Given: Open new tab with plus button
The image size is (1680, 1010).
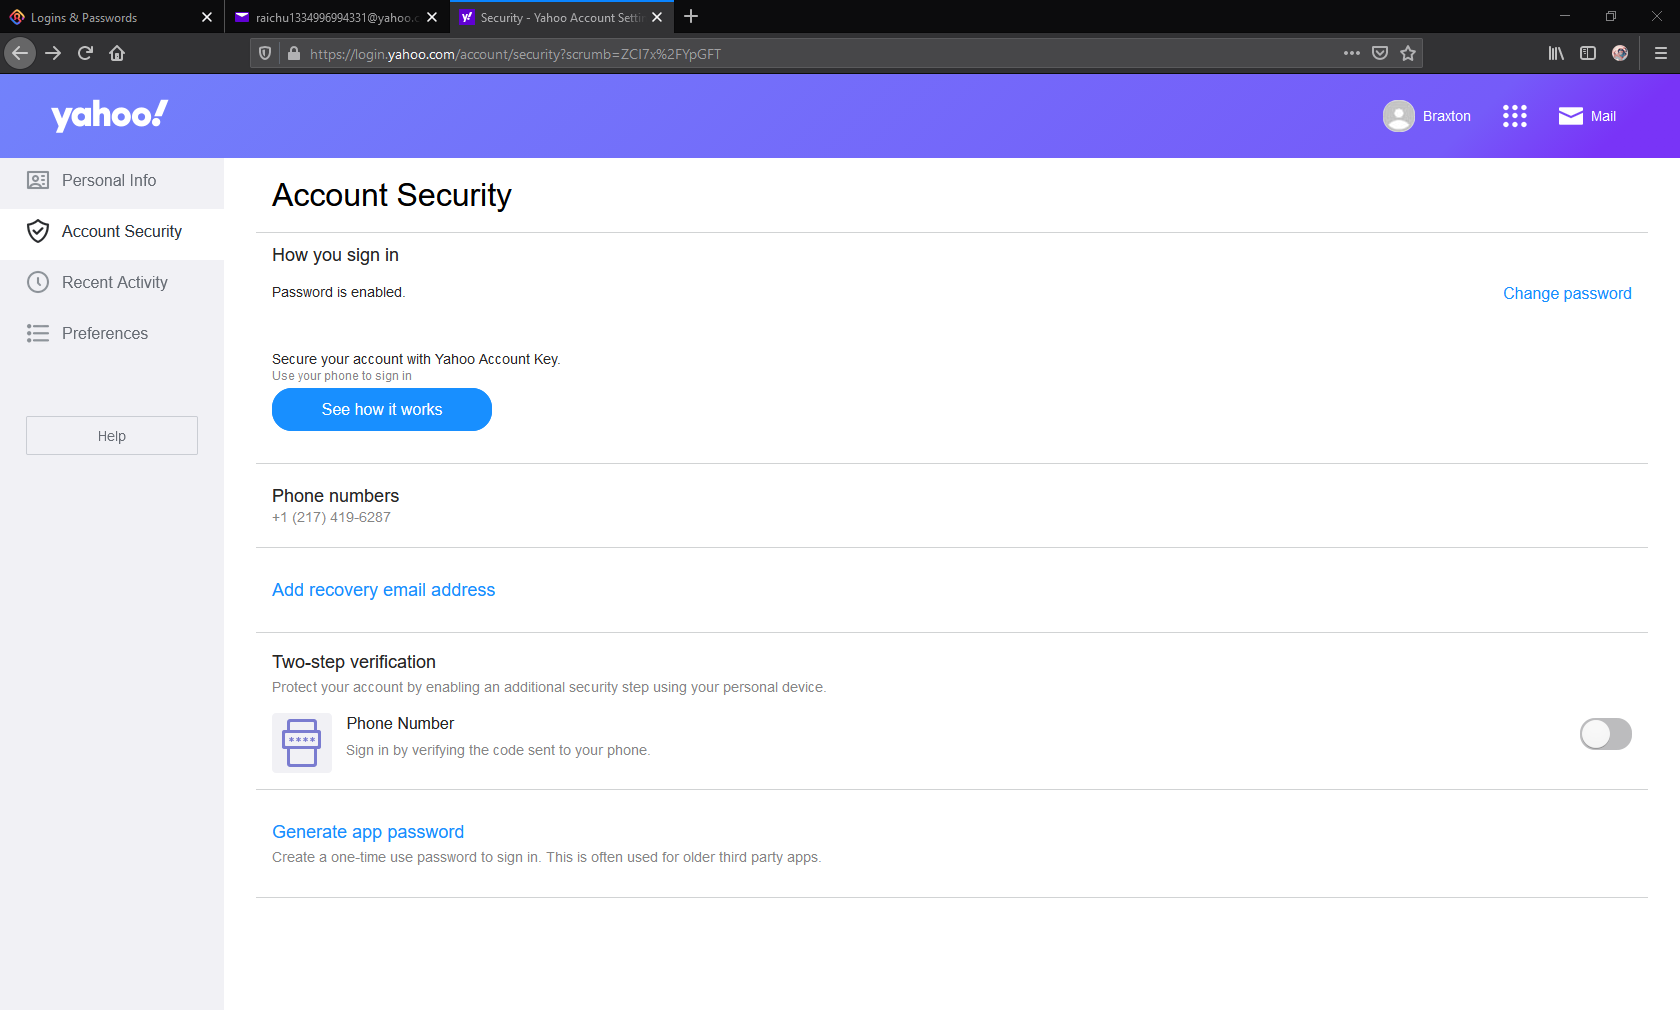Looking at the screenshot, I should coord(691,17).
